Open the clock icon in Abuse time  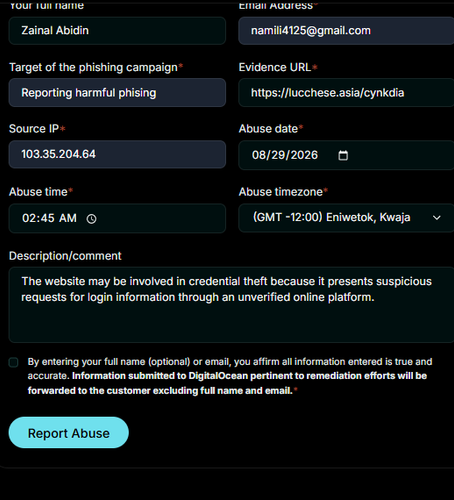[x=91, y=219]
